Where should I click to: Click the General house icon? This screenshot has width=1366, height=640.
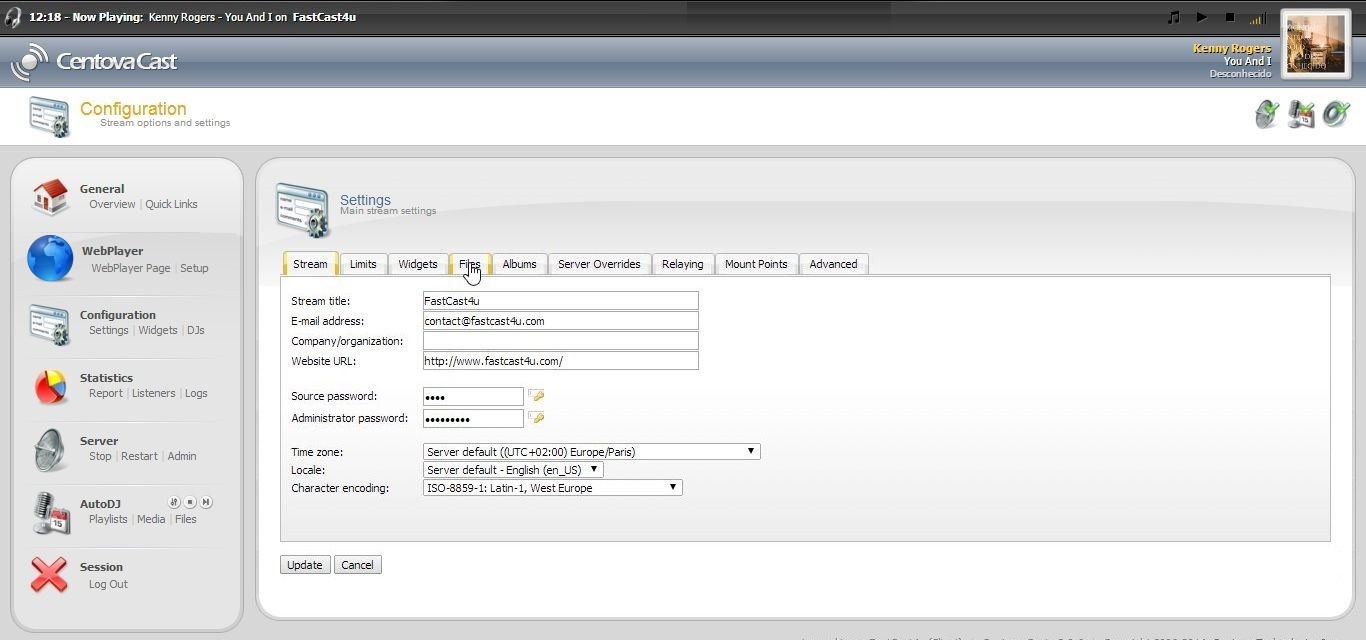point(50,196)
